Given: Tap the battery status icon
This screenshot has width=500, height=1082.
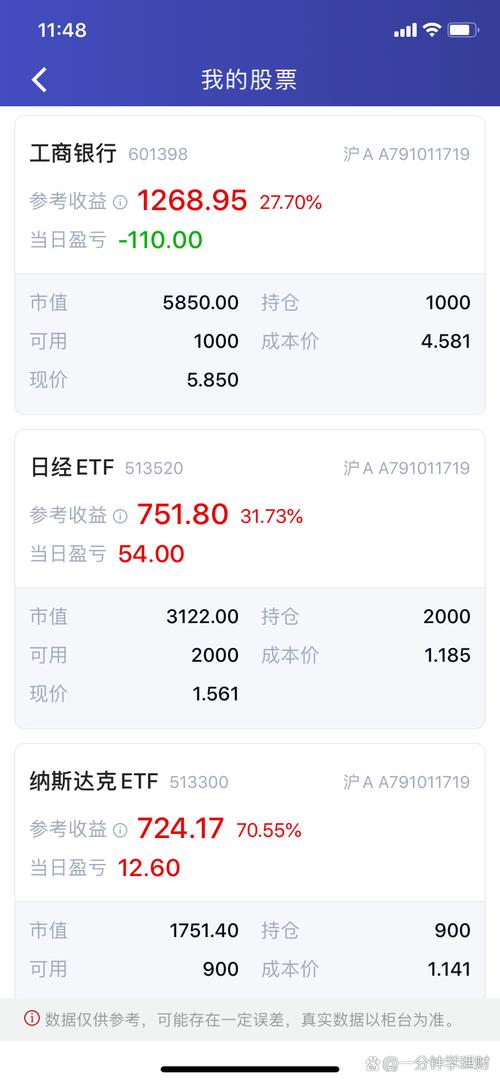Looking at the screenshot, I should tap(462, 30).
